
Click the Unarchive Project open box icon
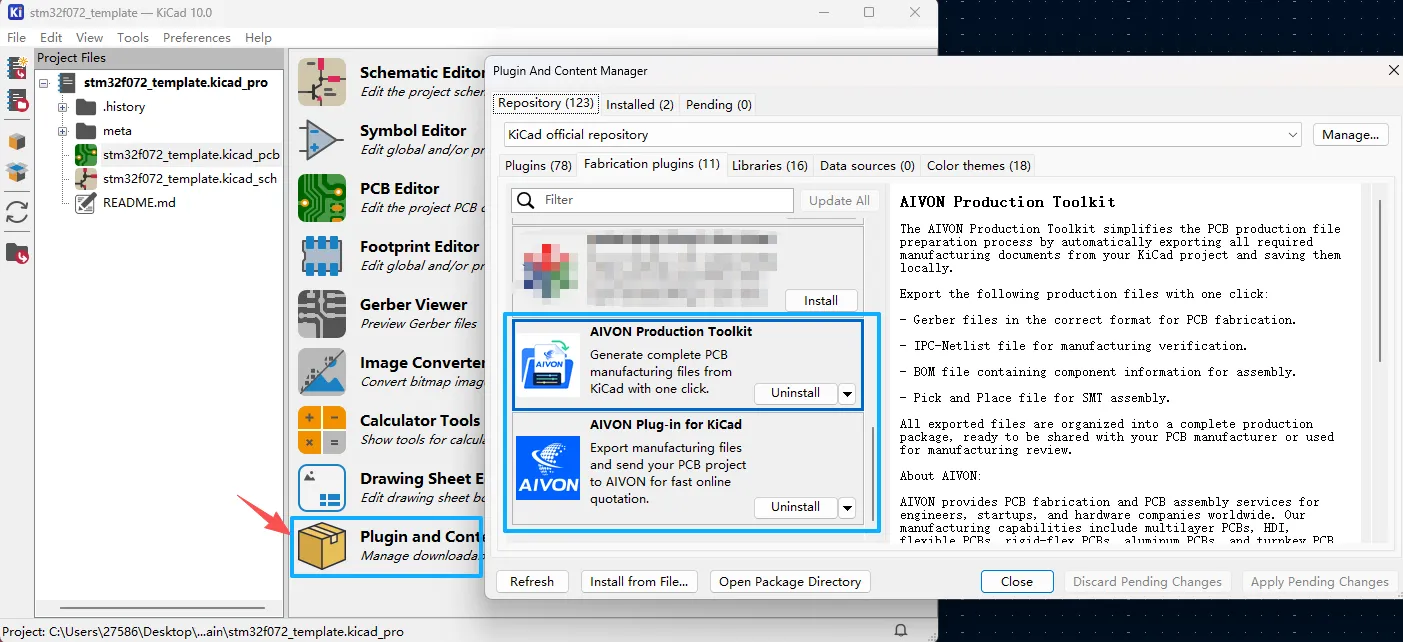click(17, 173)
